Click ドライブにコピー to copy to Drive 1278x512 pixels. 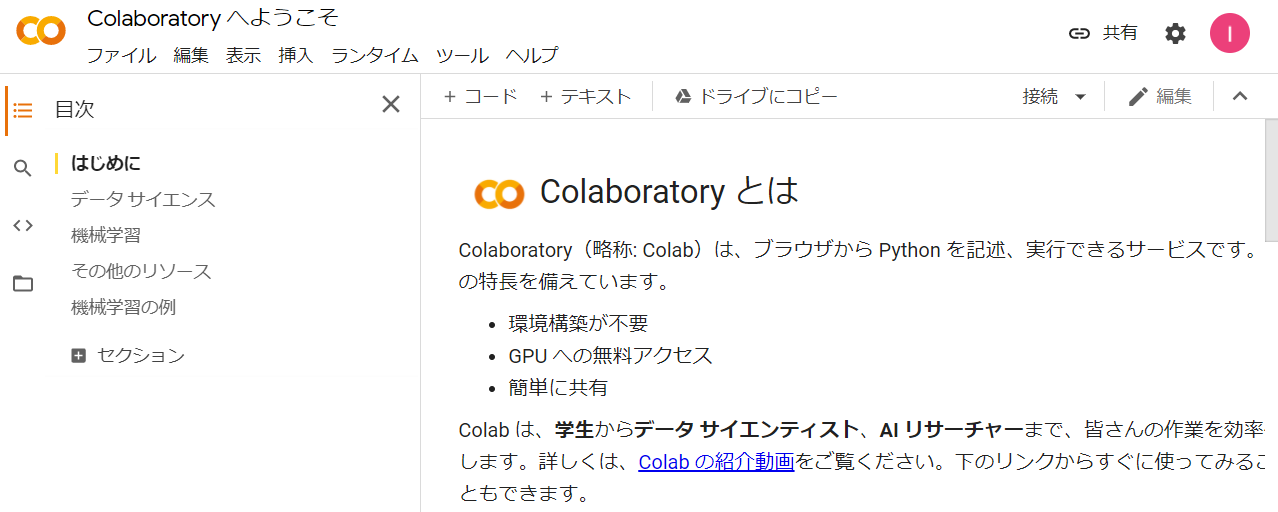(x=756, y=96)
